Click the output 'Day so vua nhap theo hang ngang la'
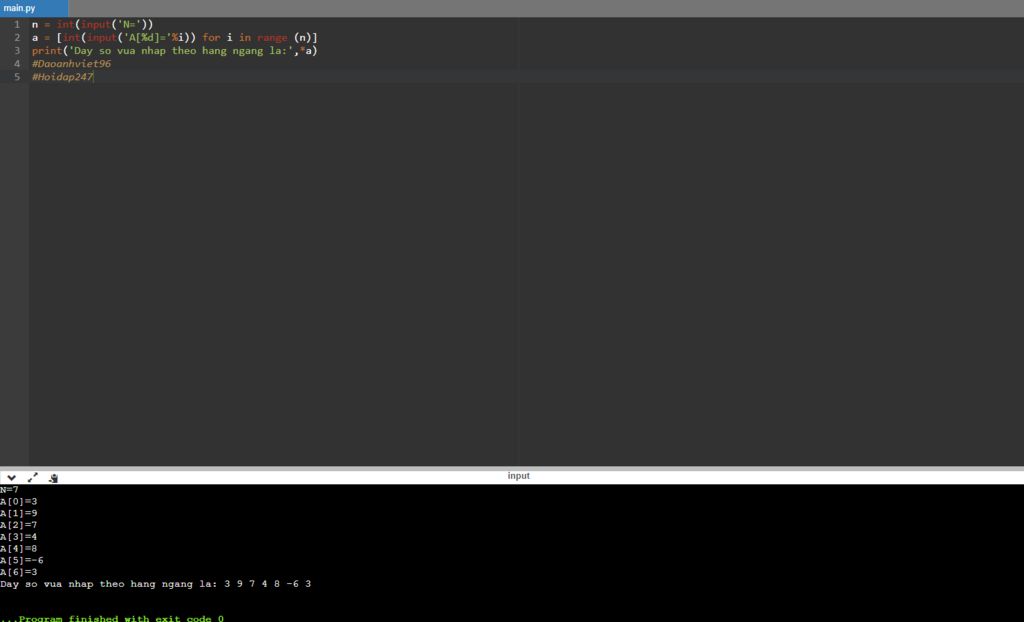 tap(155, 584)
